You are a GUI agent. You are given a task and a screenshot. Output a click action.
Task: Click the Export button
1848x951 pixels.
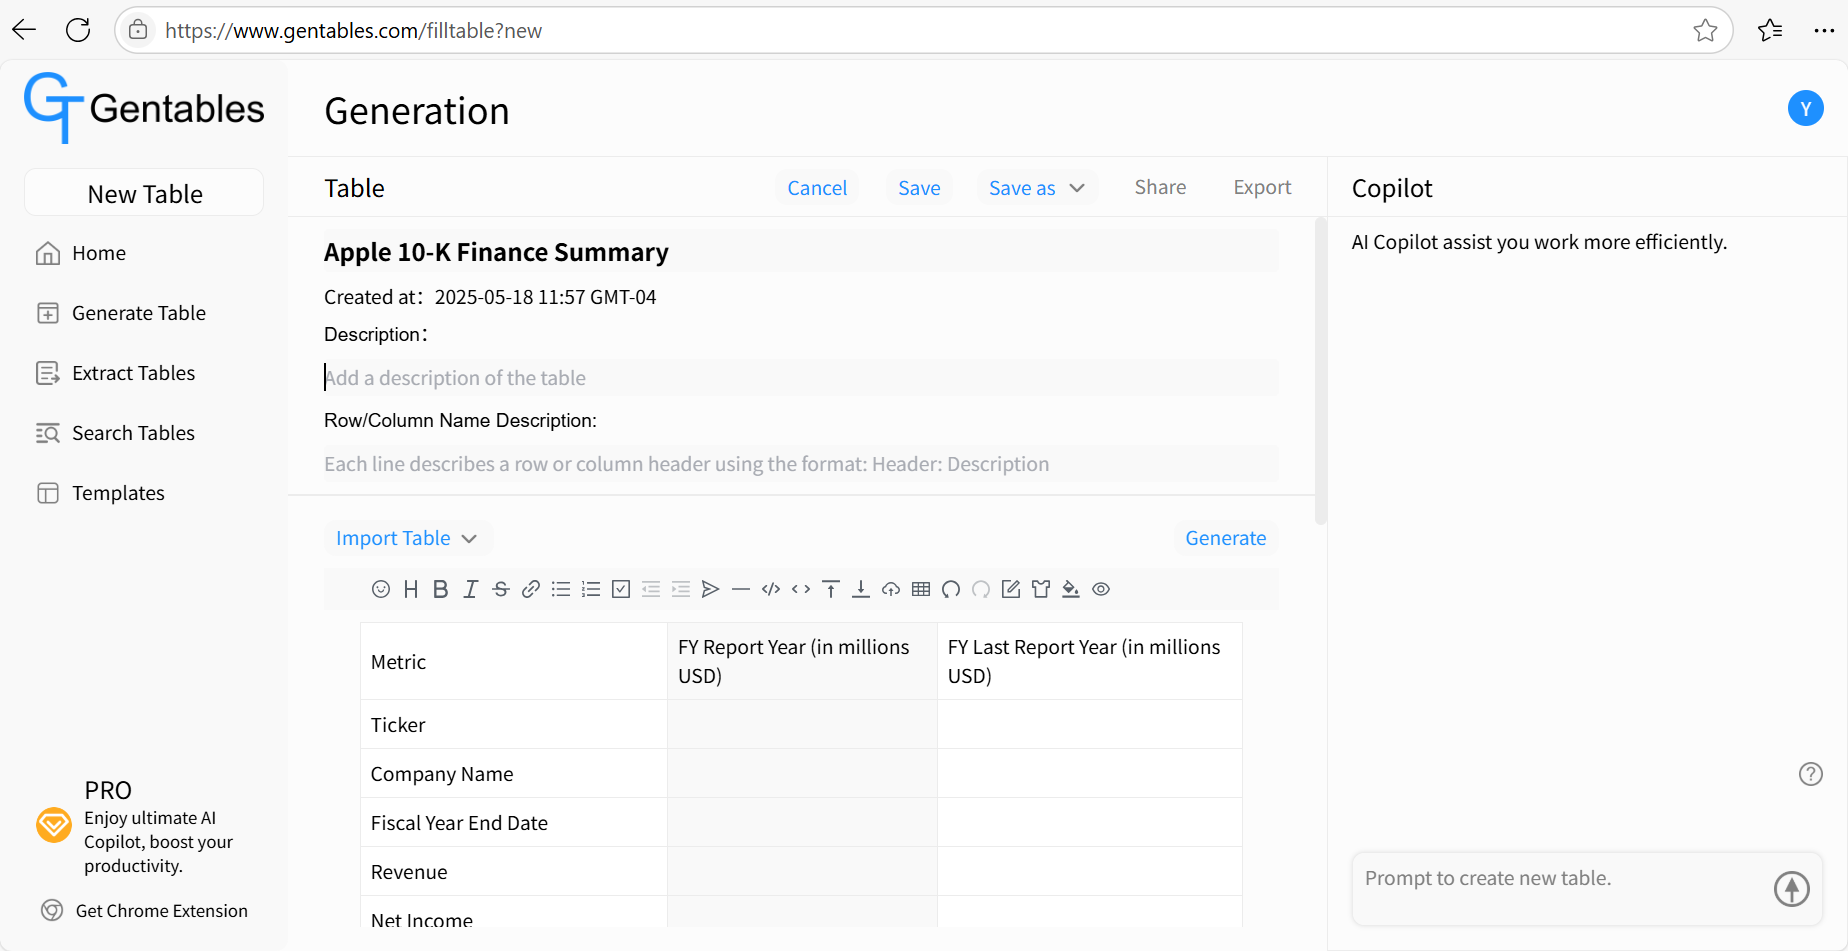click(x=1262, y=188)
